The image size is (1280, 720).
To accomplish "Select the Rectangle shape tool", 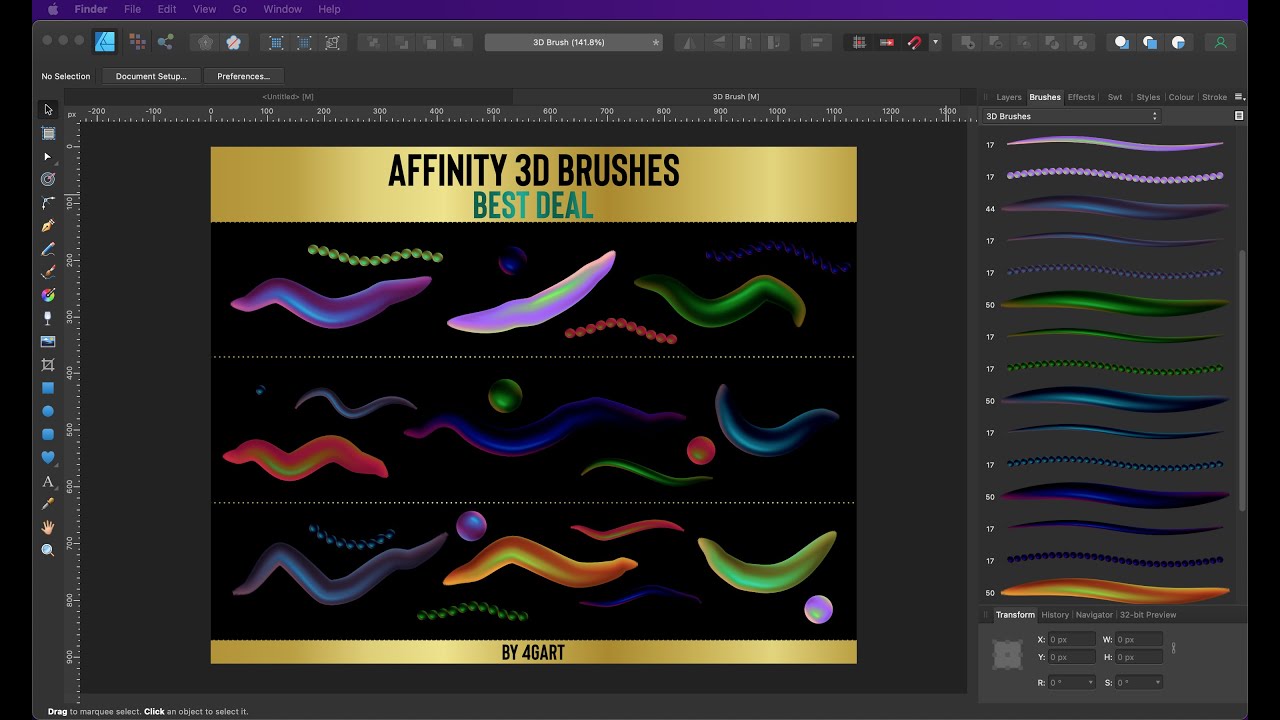I will [48, 388].
